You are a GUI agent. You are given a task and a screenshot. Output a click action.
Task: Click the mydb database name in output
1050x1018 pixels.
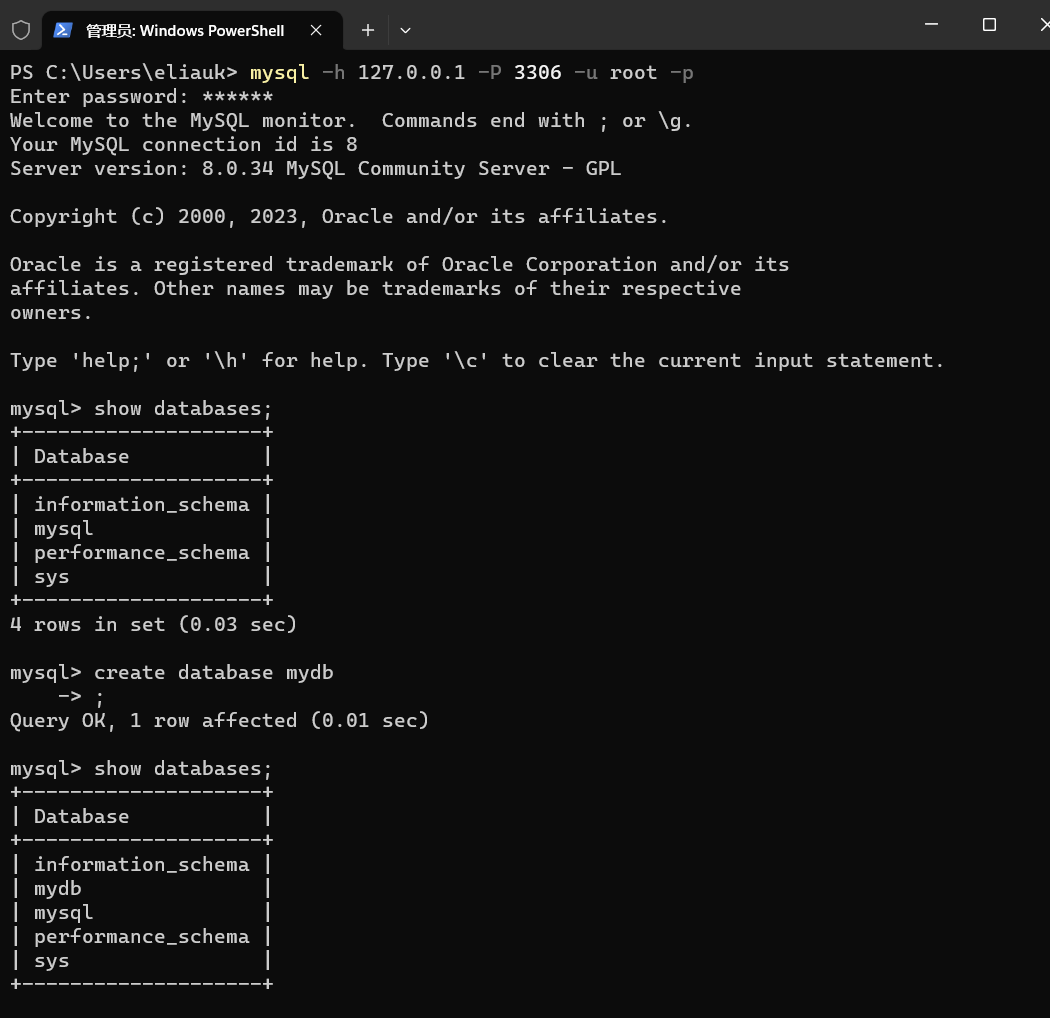coord(57,888)
